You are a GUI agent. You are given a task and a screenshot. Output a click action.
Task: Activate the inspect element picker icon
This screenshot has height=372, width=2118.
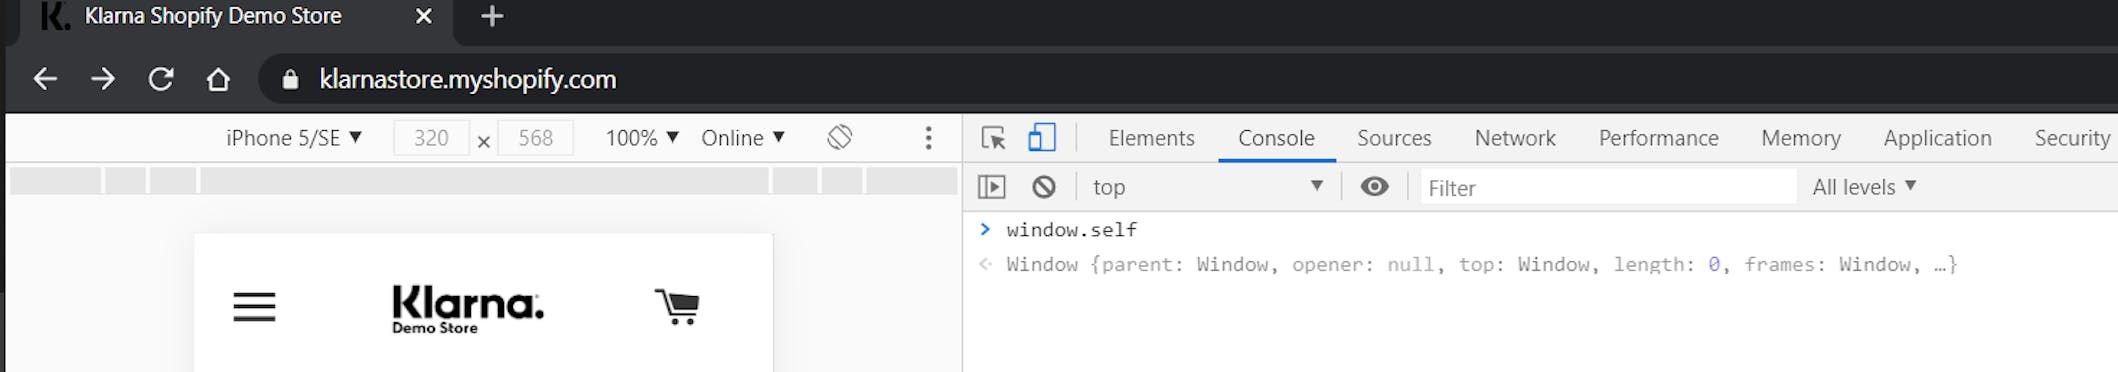(993, 138)
